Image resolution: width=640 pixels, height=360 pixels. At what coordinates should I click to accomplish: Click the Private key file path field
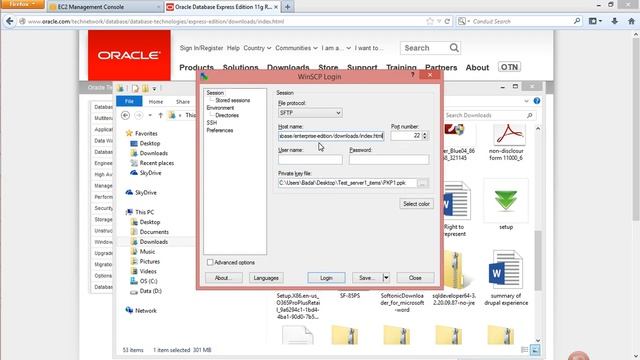click(x=347, y=183)
